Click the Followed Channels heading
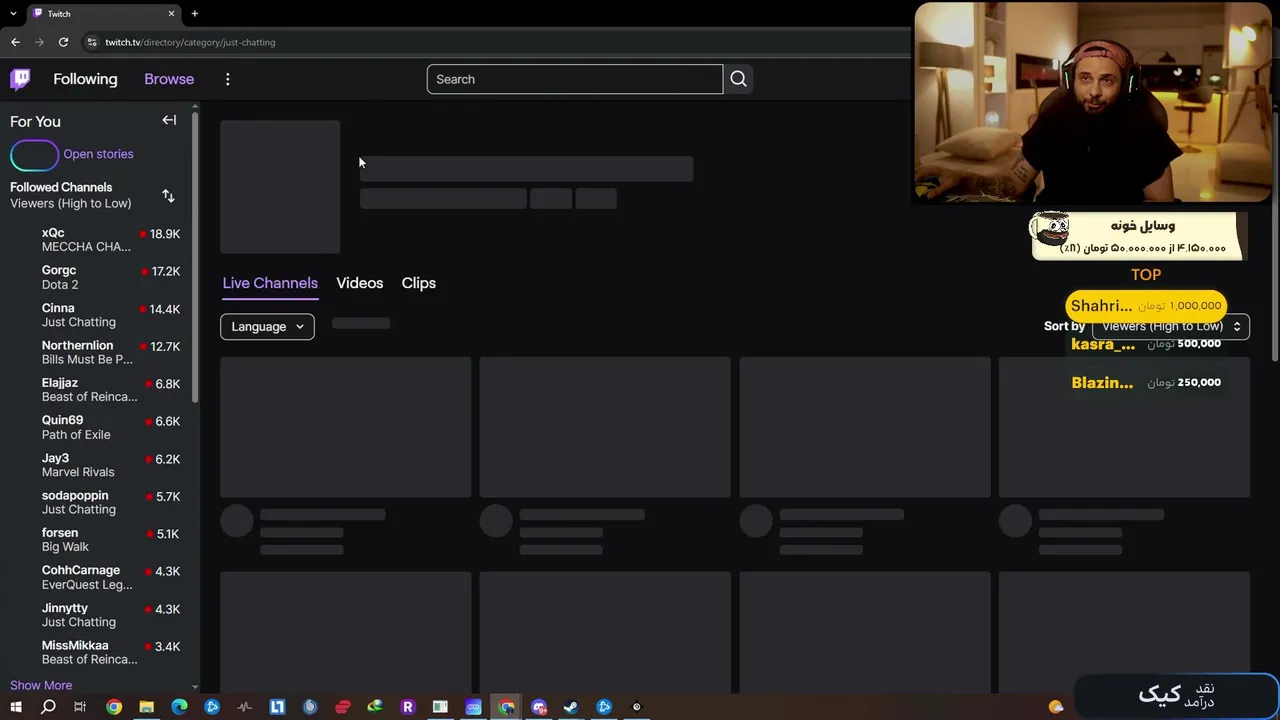Image resolution: width=1280 pixels, height=720 pixels. pyautogui.click(x=61, y=187)
